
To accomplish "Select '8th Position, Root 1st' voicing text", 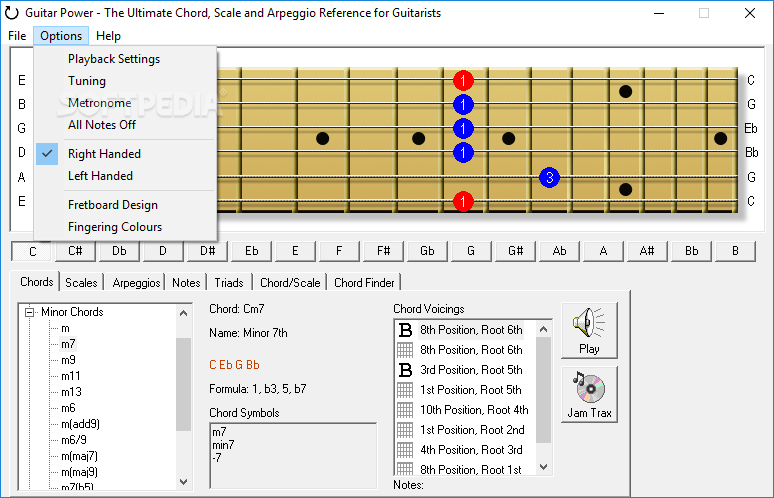I will coord(470,469).
